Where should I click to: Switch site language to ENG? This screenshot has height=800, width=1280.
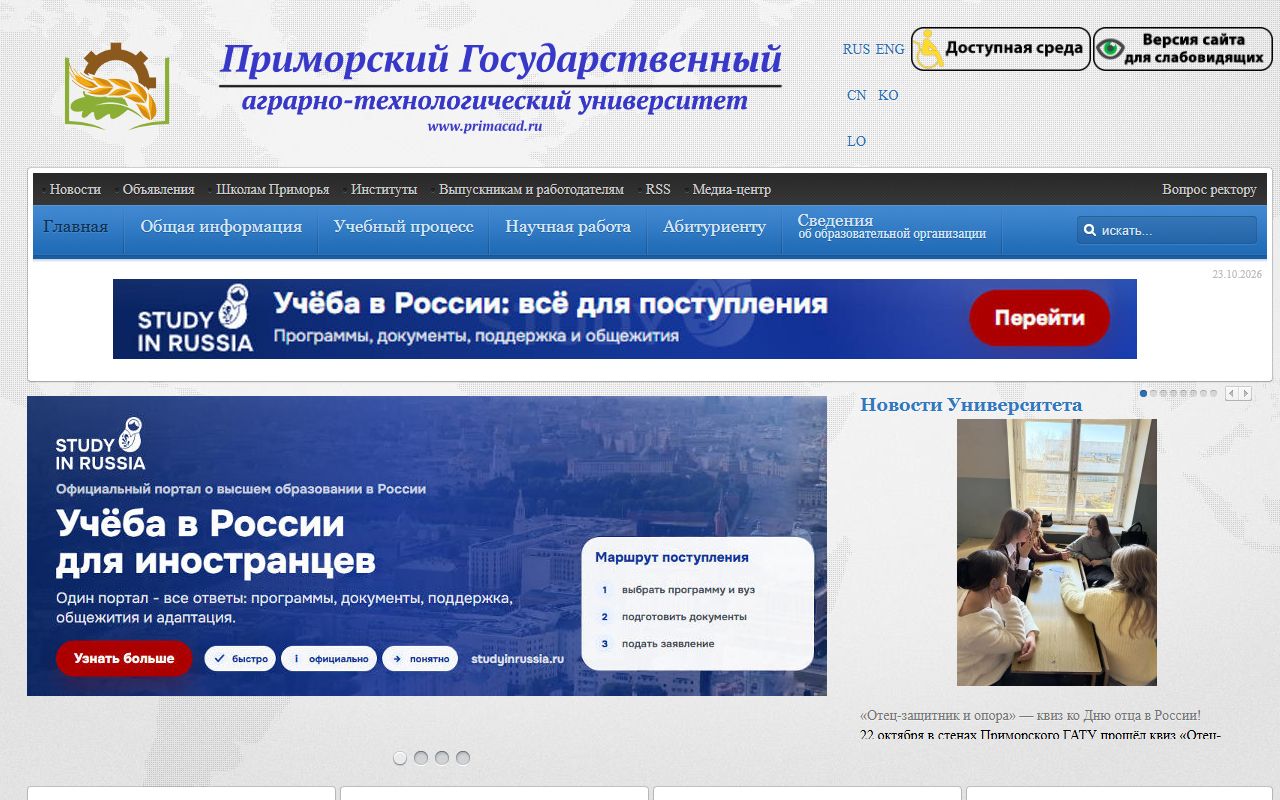point(890,49)
